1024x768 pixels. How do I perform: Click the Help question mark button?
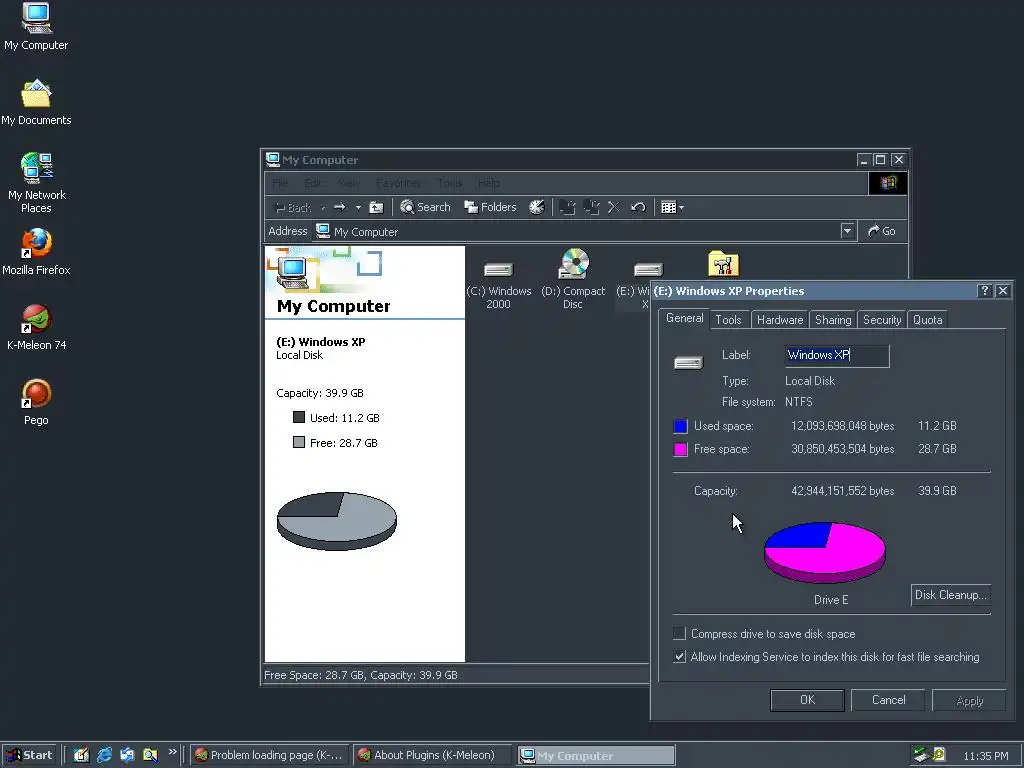tap(984, 291)
